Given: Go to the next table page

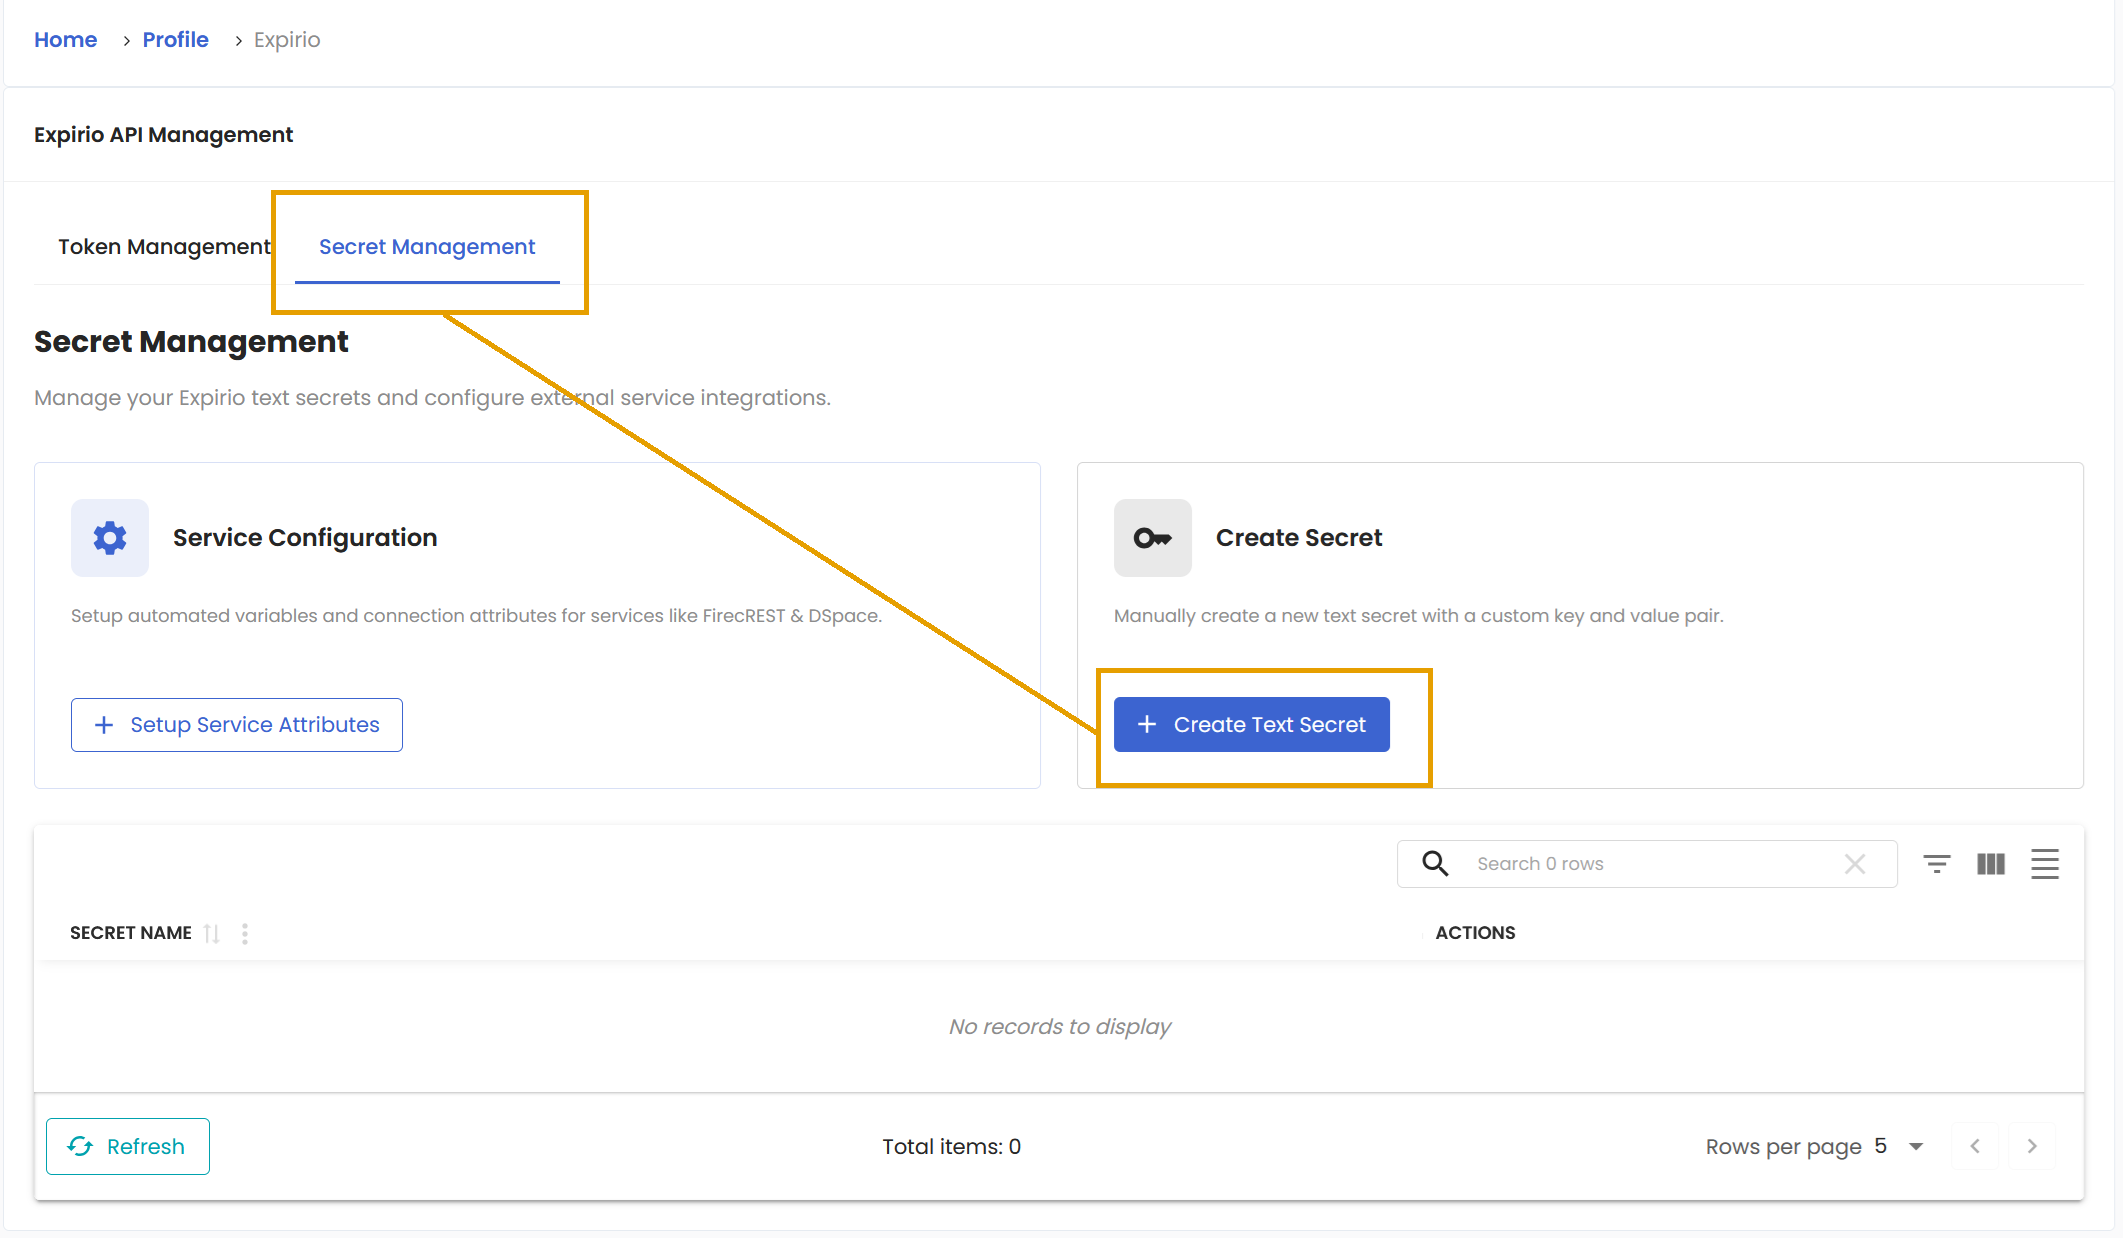Looking at the screenshot, I should pyautogui.click(x=2032, y=1146).
